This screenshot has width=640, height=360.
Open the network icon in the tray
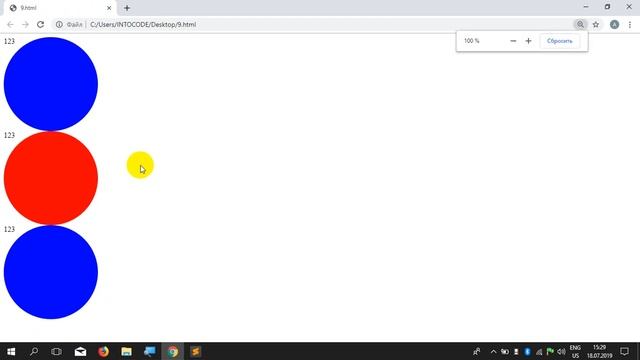click(539, 351)
